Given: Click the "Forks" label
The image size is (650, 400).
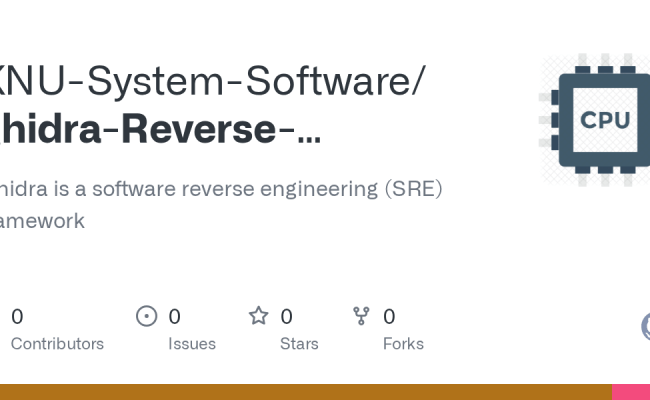Looking at the screenshot, I should tap(403, 344).
